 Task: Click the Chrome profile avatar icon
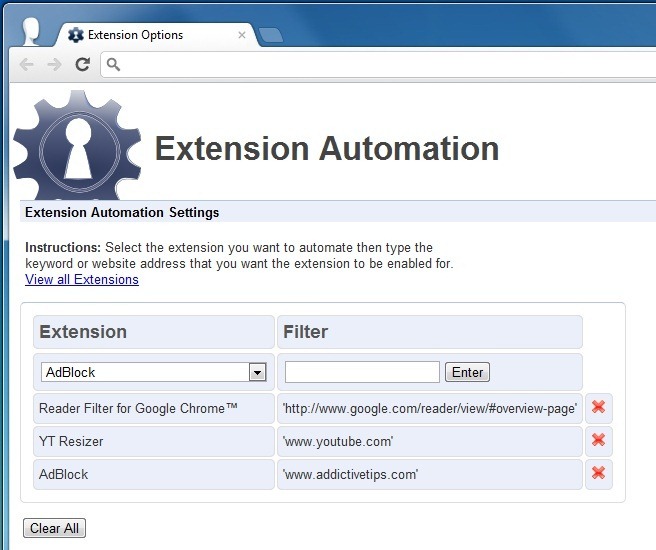[31, 31]
